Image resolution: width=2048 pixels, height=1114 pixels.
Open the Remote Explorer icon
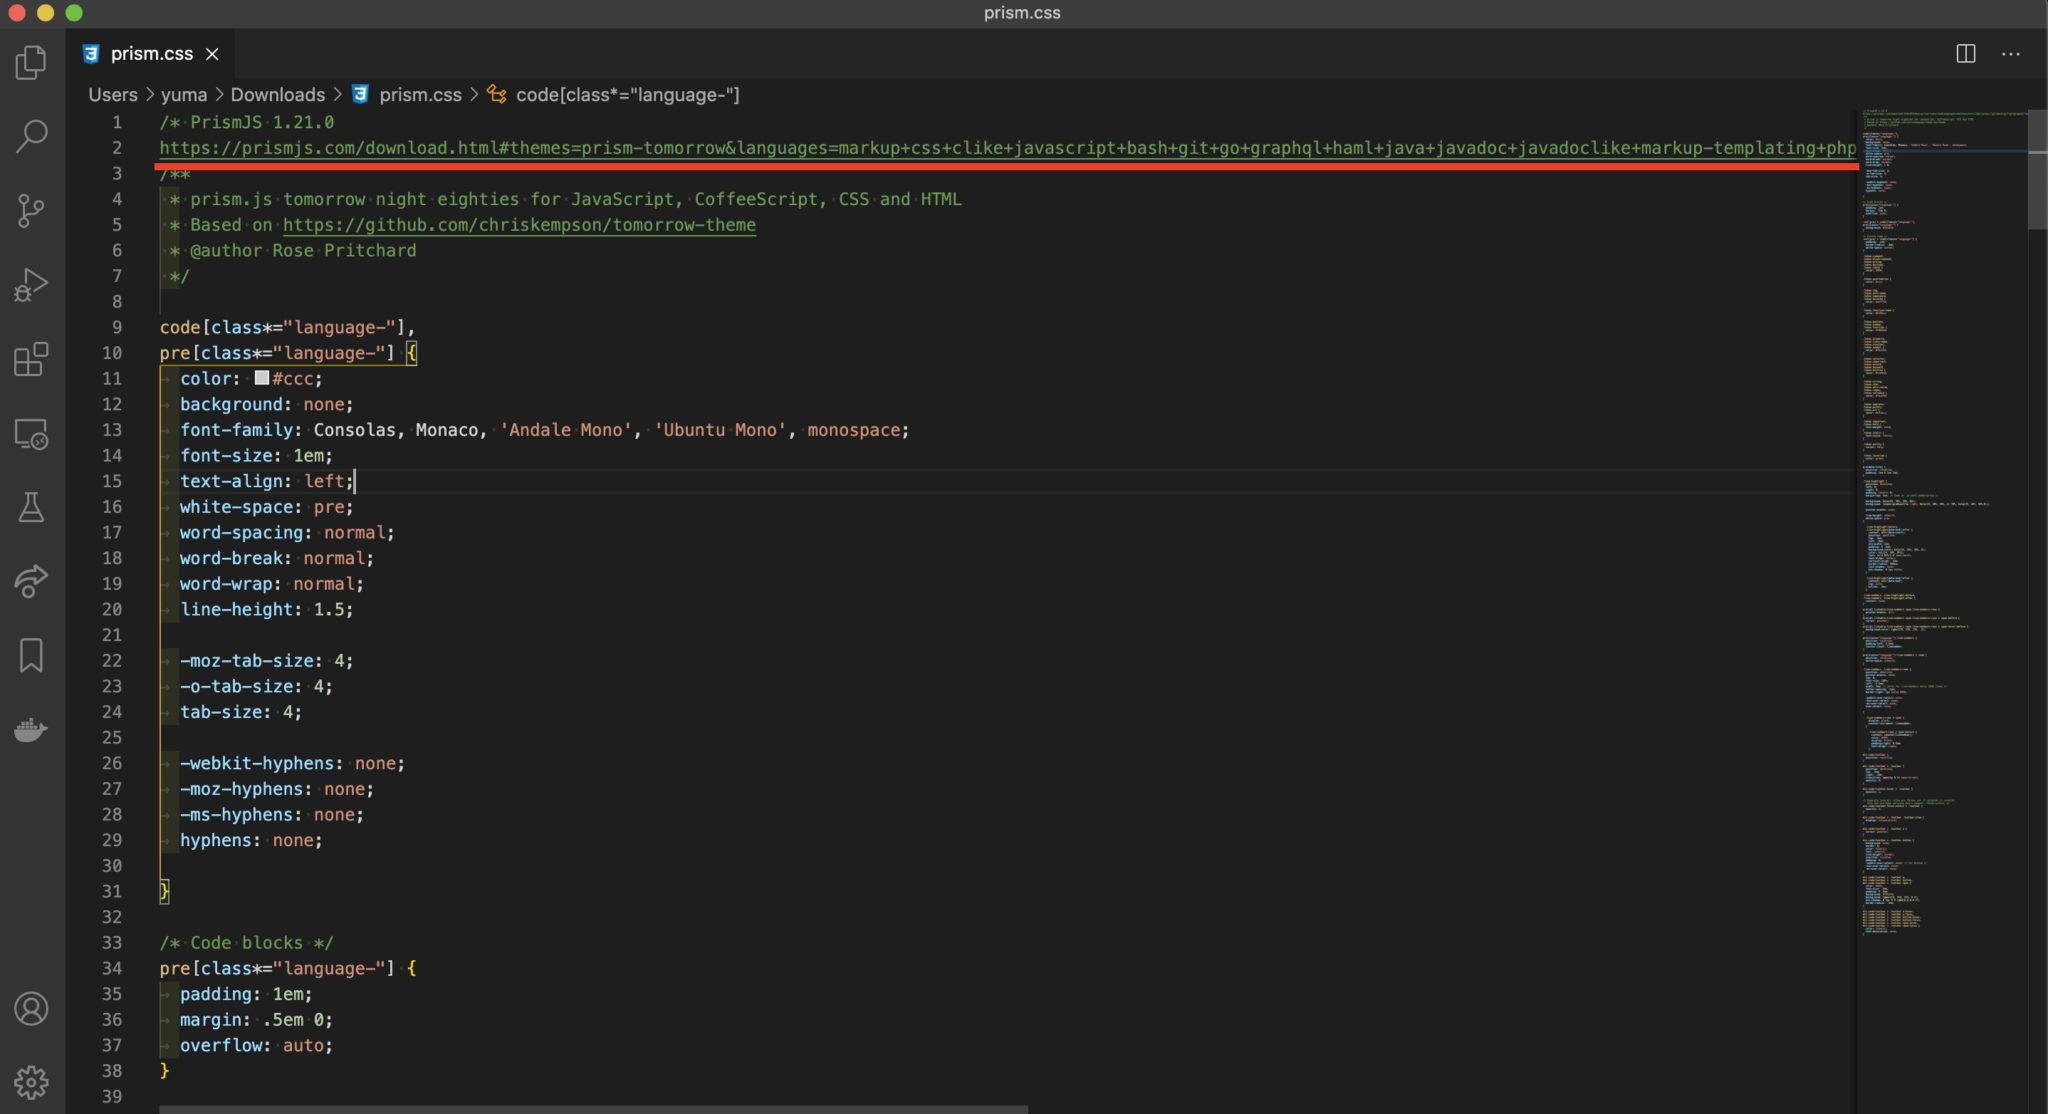click(x=31, y=434)
